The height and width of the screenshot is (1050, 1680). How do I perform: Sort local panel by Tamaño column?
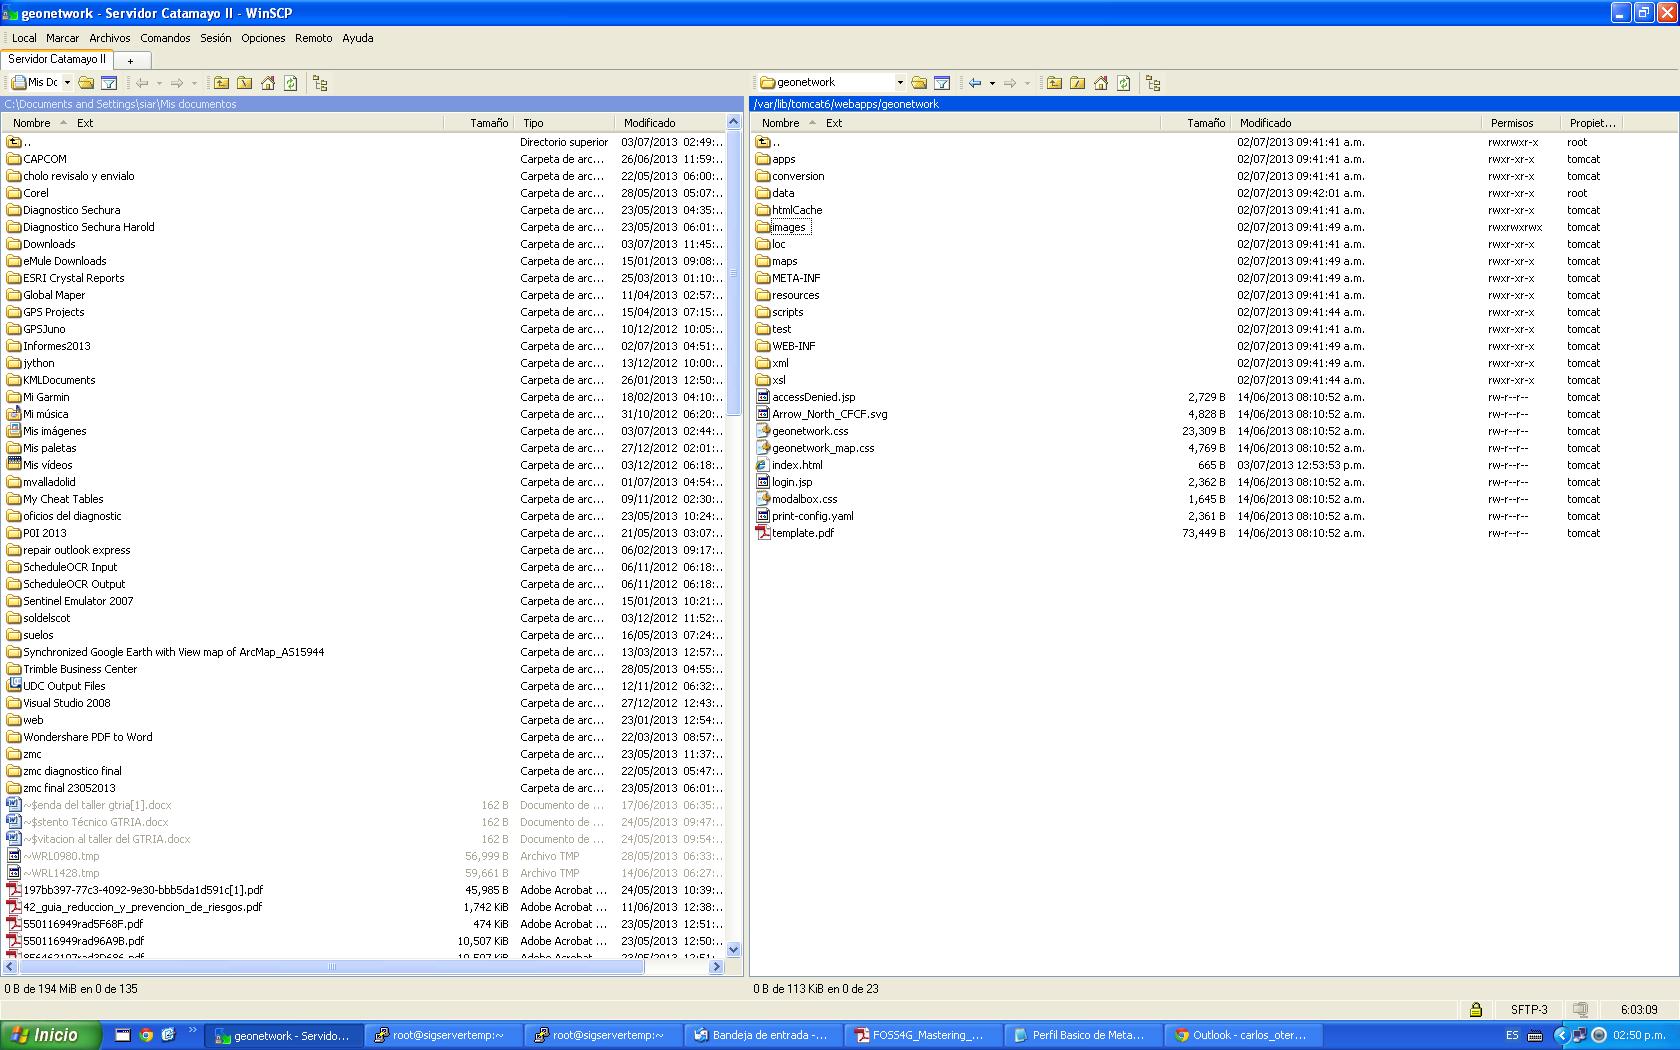click(478, 123)
